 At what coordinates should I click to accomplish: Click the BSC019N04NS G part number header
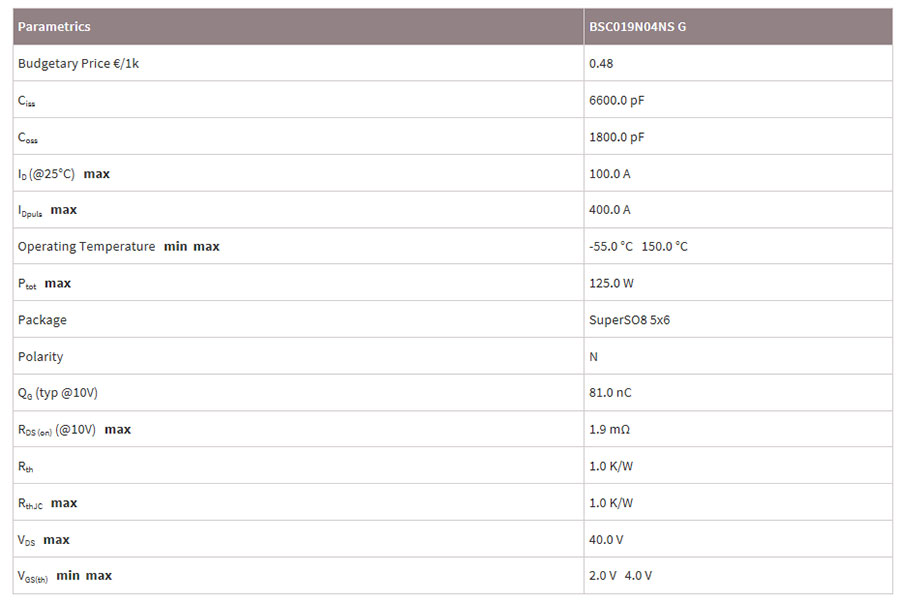(638, 27)
